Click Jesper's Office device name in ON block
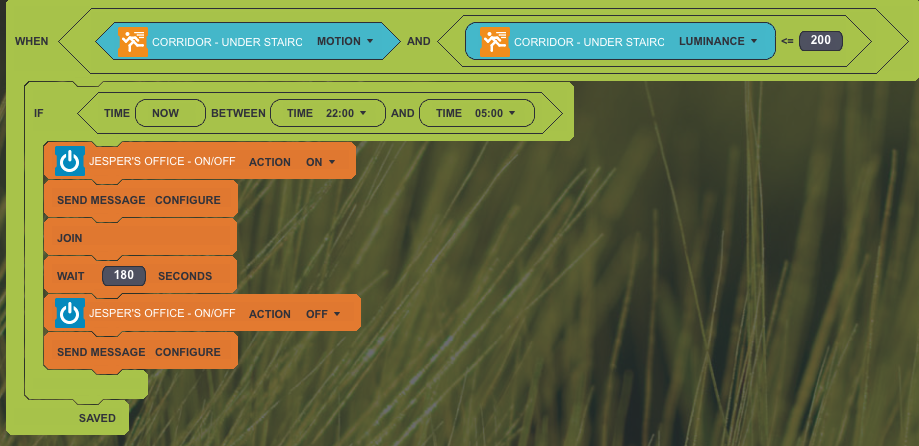 (162, 161)
